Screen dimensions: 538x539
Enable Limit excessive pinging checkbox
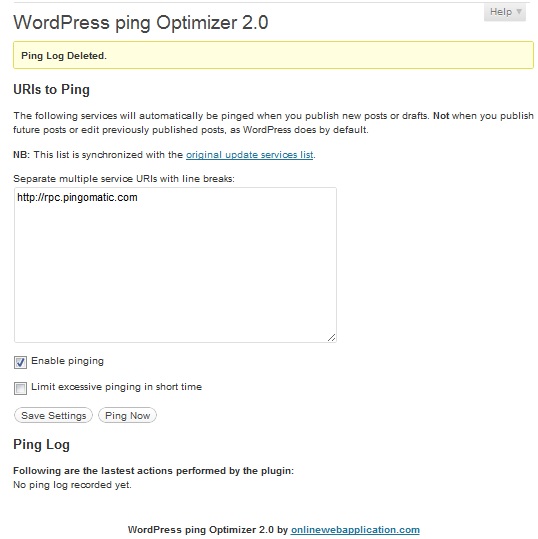coord(20,388)
